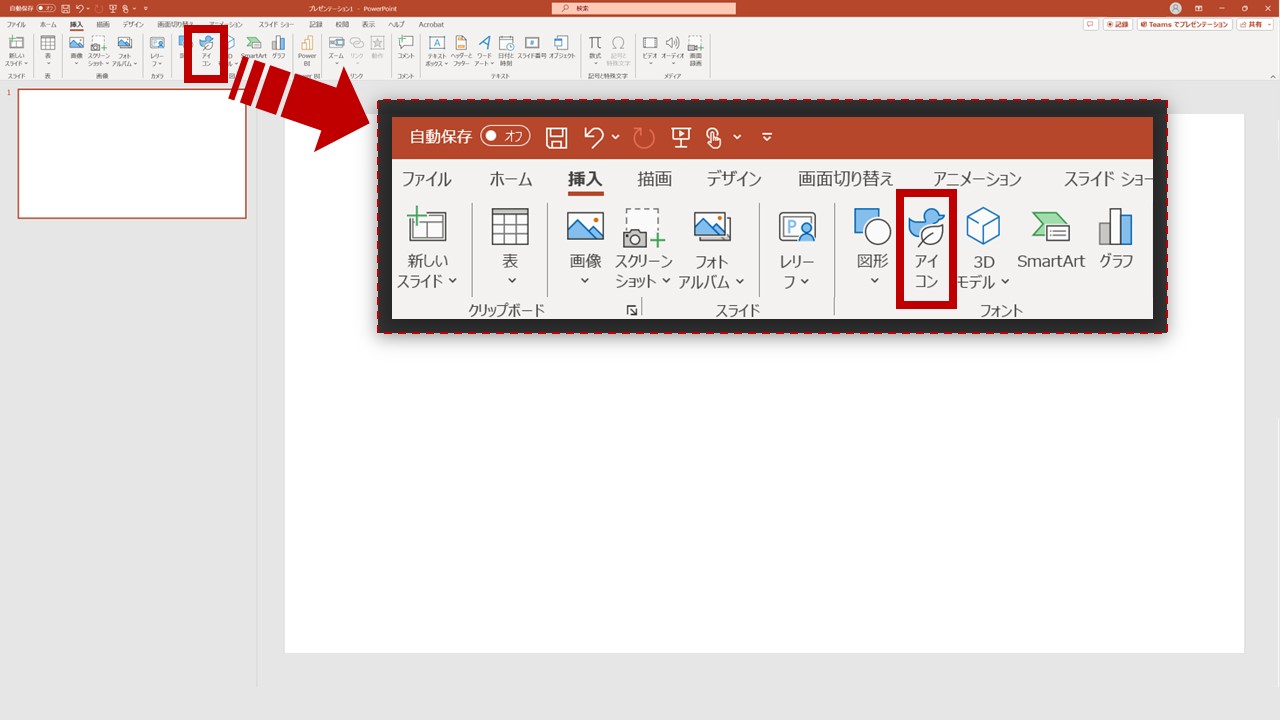Toggle 自動保存 switch in the unmagnified title bar

click(x=46, y=8)
